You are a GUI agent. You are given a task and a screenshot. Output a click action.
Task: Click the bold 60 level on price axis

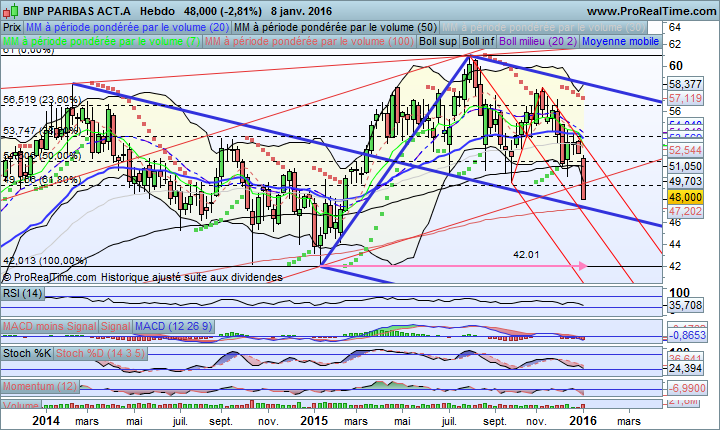tap(676, 66)
